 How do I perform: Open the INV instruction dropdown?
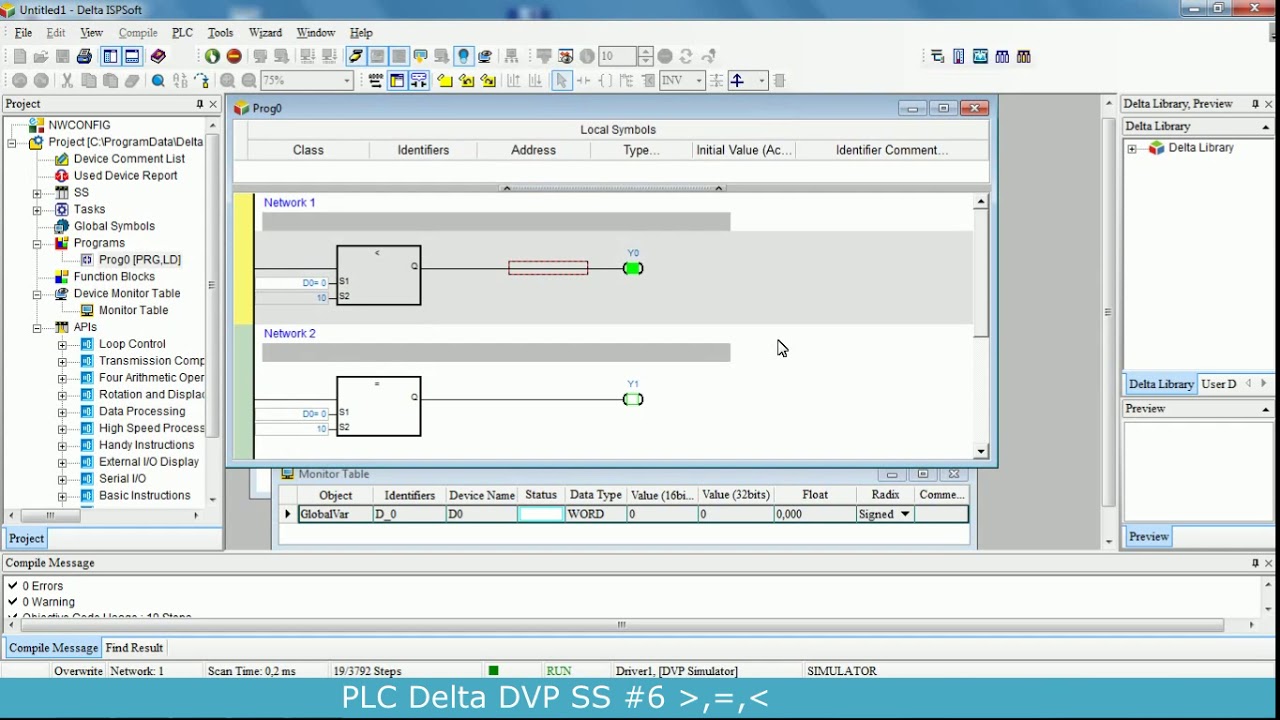pos(698,81)
